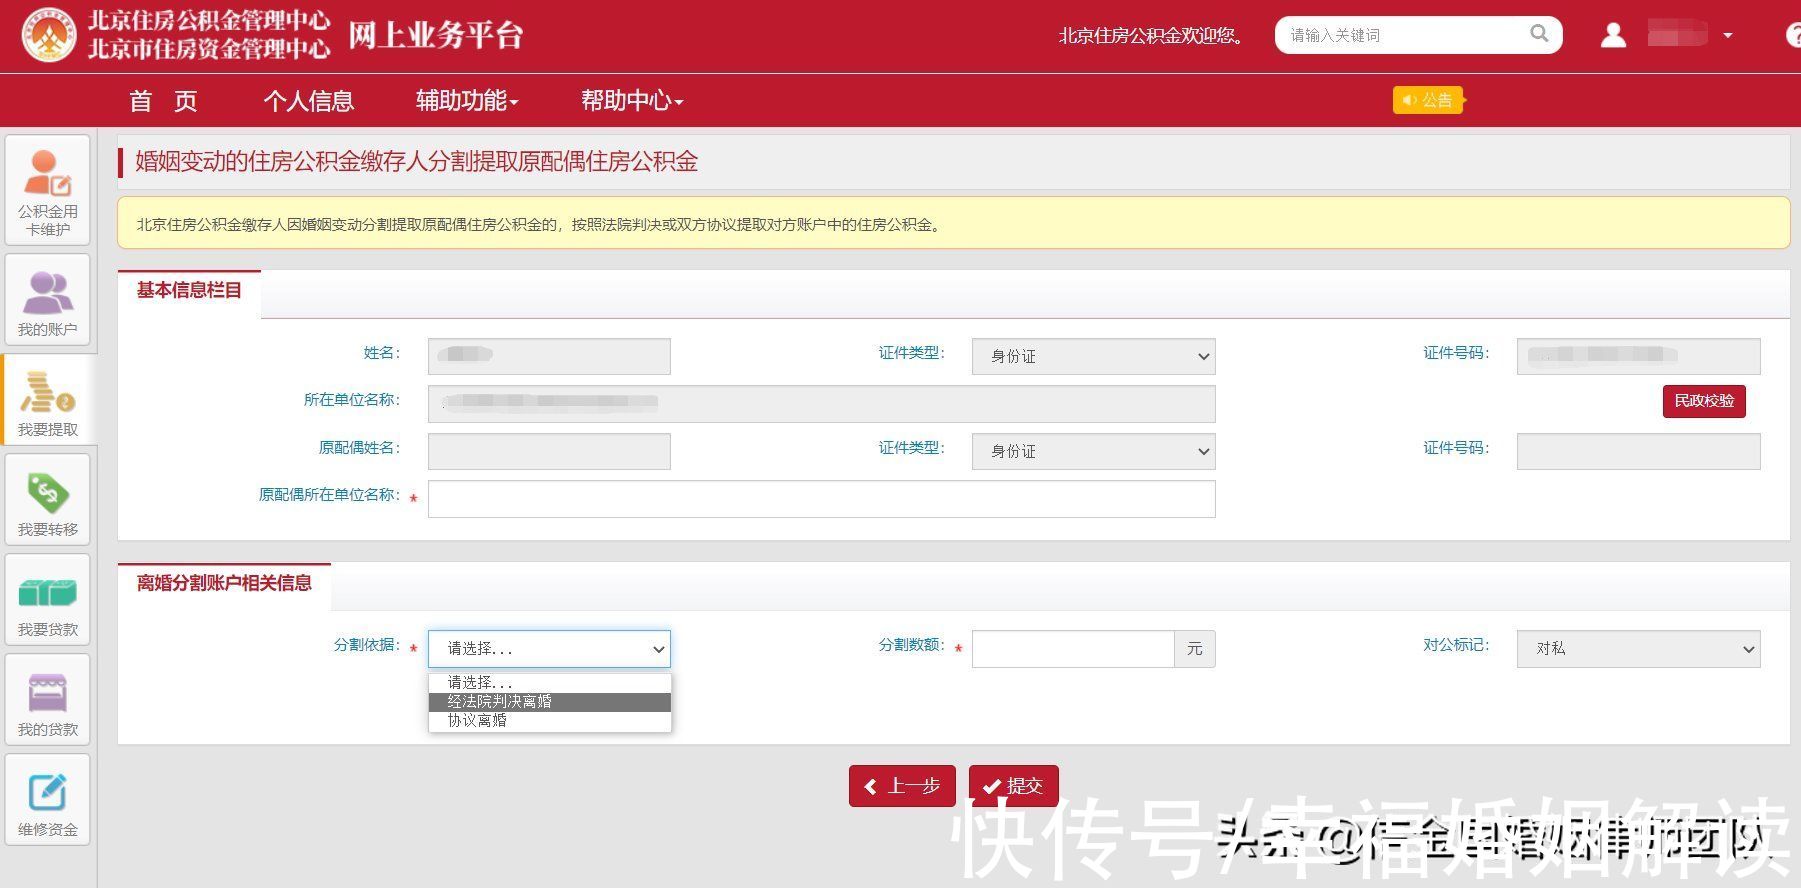Click the 民政校验 button
The width and height of the screenshot is (1801, 888).
[1704, 401]
